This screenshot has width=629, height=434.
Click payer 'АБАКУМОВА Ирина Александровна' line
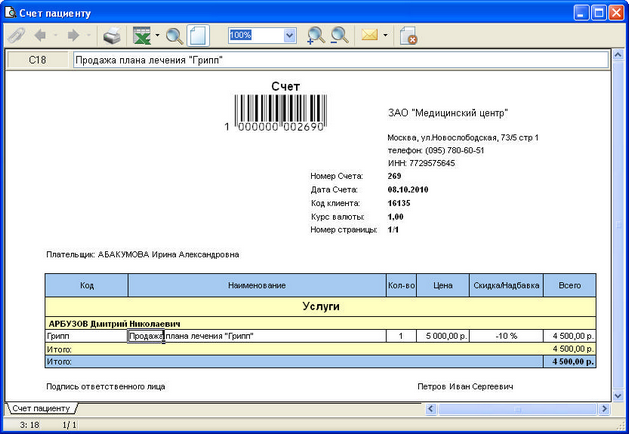(142, 255)
